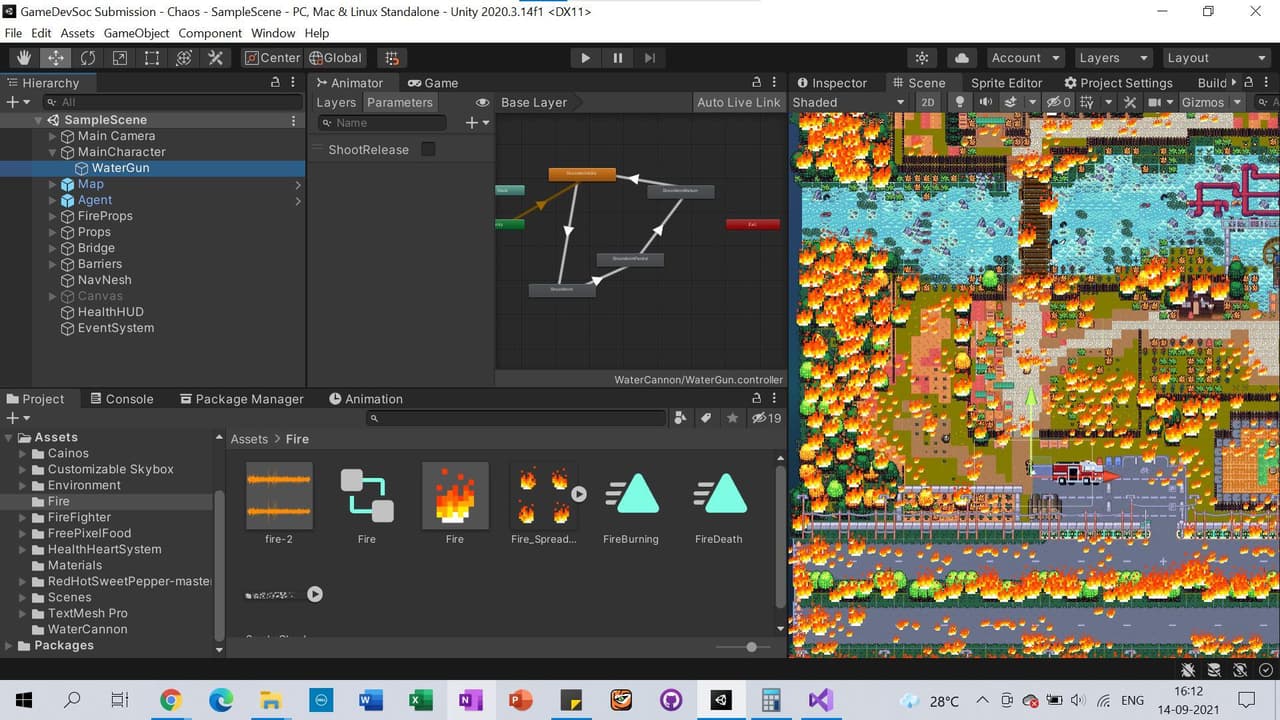The image size is (1280, 720).
Task: Toggle 2D view mode in Scene
Action: coord(928,102)
